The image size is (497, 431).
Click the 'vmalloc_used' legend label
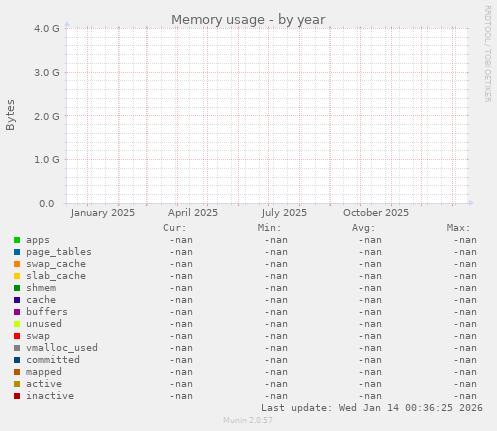(62, 348)
